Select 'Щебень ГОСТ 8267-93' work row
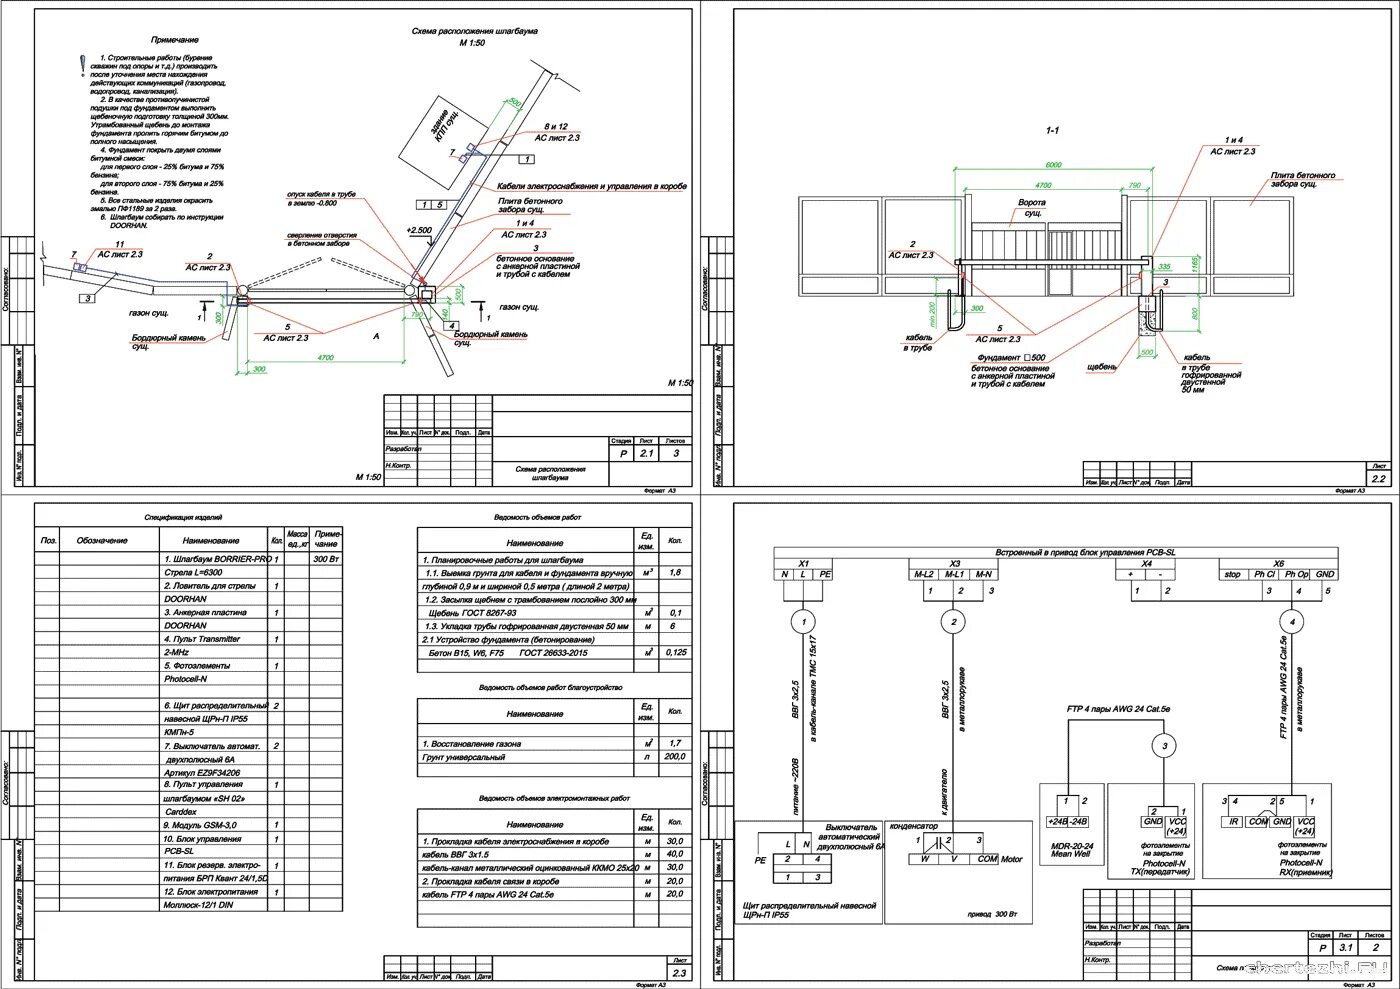 click(554, 613)
